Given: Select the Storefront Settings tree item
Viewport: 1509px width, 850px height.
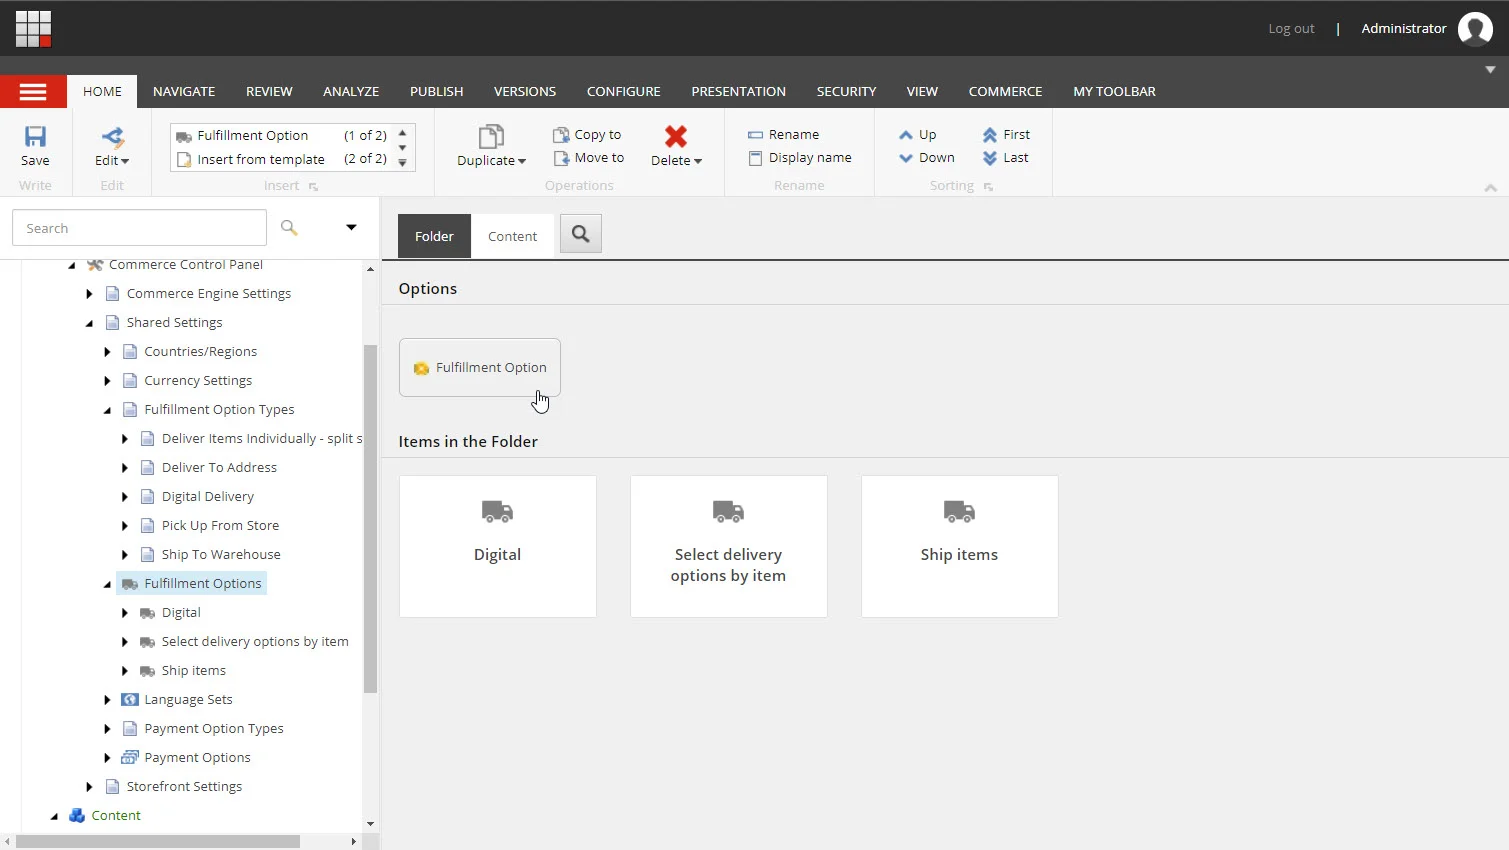Looking at the screenshot, I should click(184, 787).
